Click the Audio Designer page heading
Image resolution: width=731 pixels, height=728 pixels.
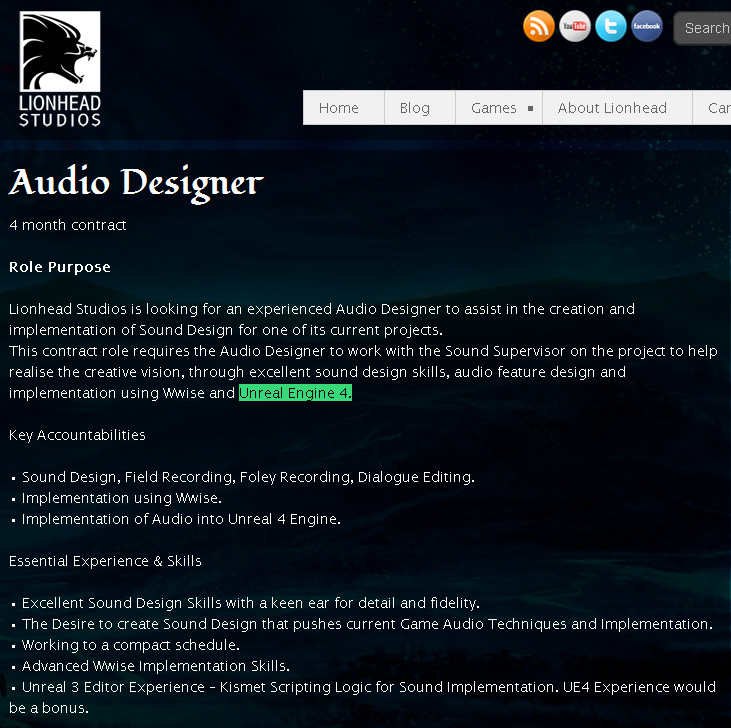pyautogui.click(x=136, y=183)
